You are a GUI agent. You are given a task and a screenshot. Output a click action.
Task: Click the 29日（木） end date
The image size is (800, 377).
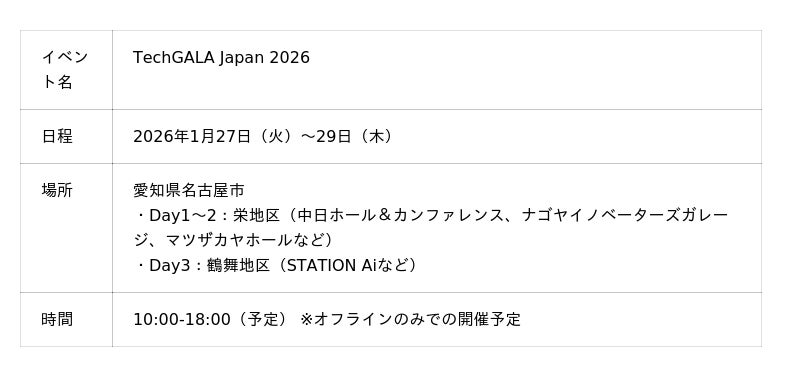(357, 136)
